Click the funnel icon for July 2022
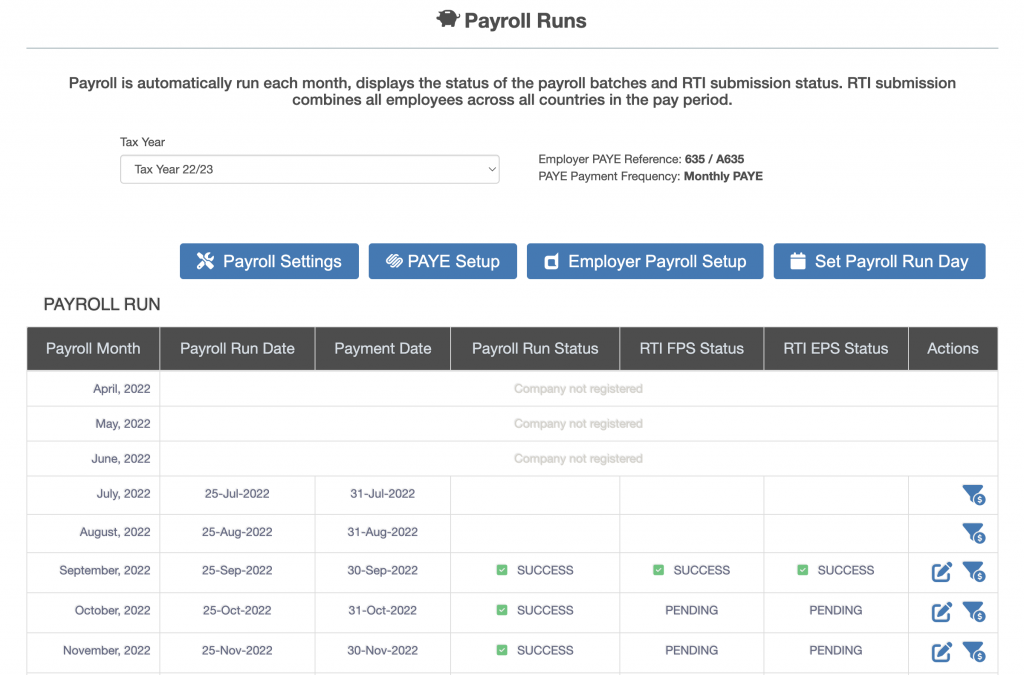The height and width of the screenshot is (675, 1024). click(972, 494)
